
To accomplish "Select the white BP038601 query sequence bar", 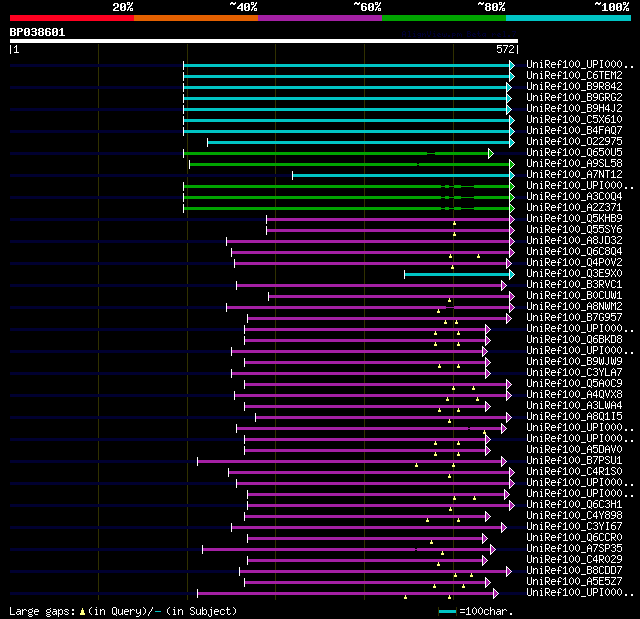I will coord(264,41).
